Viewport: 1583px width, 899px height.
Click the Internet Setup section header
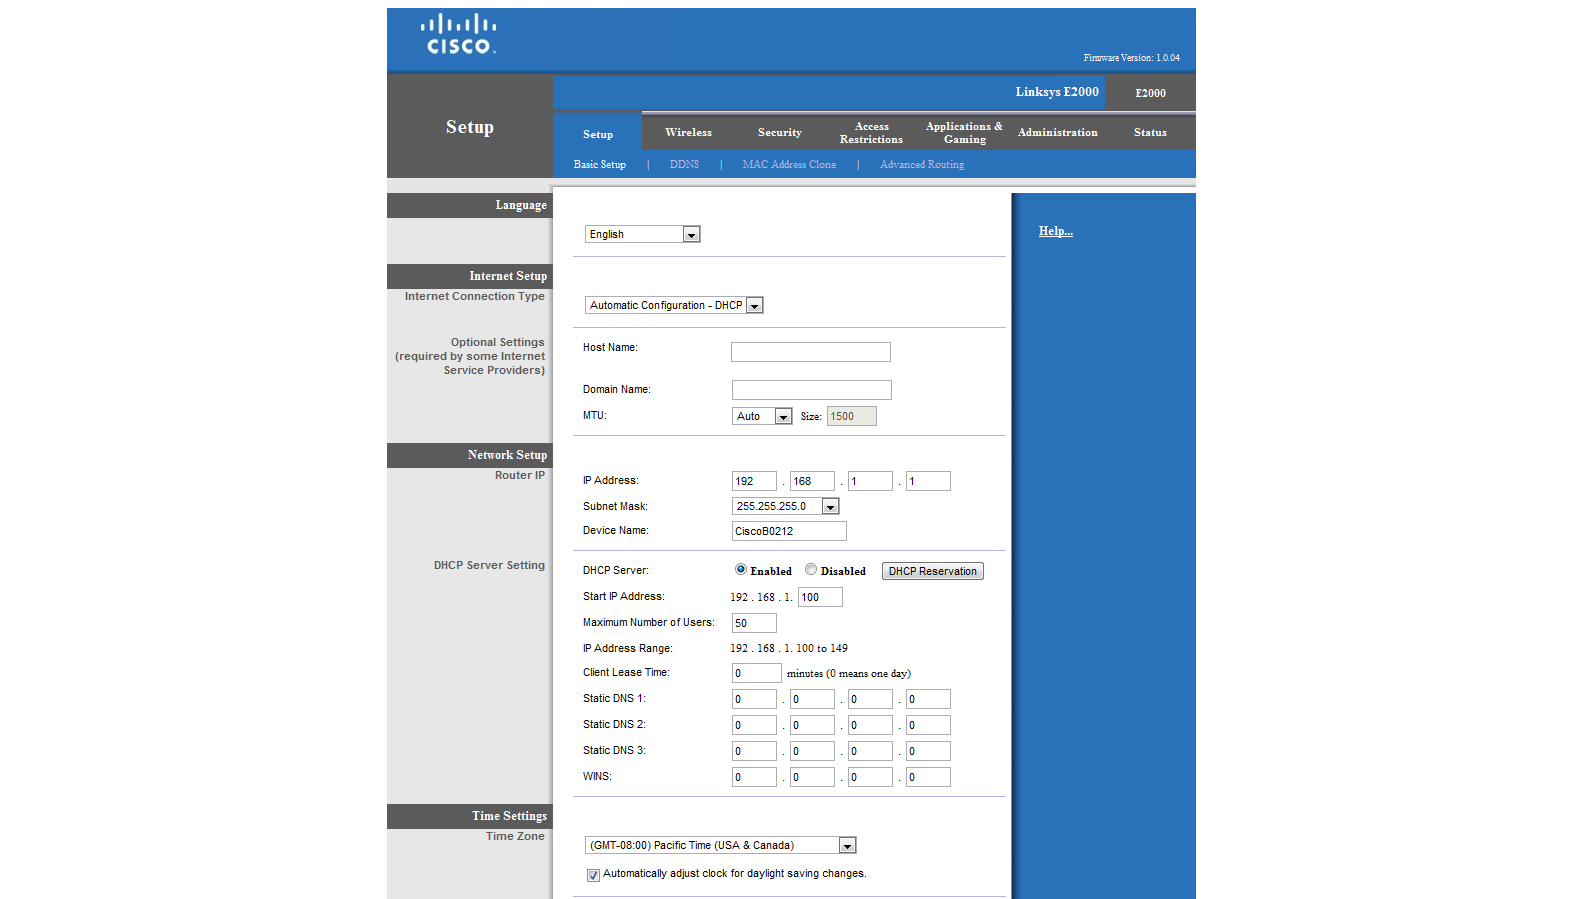[469, 276]
